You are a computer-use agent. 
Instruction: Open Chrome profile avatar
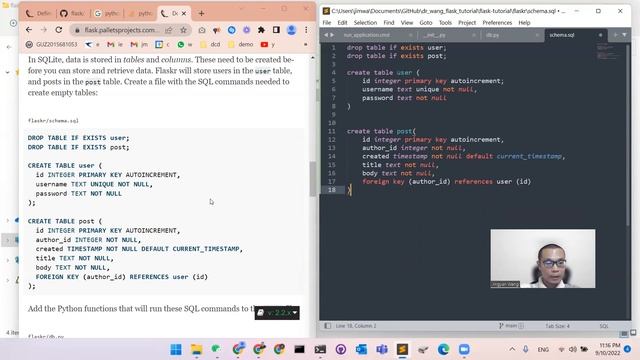coord(291,30)
